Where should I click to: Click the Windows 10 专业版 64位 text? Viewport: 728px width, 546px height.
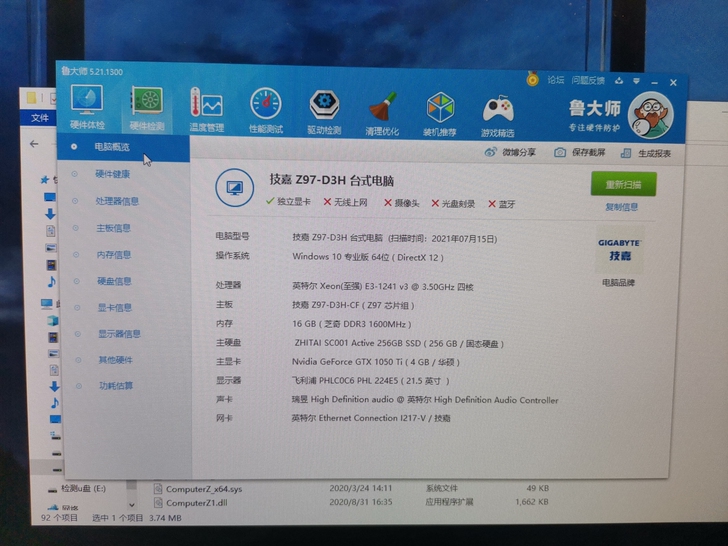click(x=368, y=257)
